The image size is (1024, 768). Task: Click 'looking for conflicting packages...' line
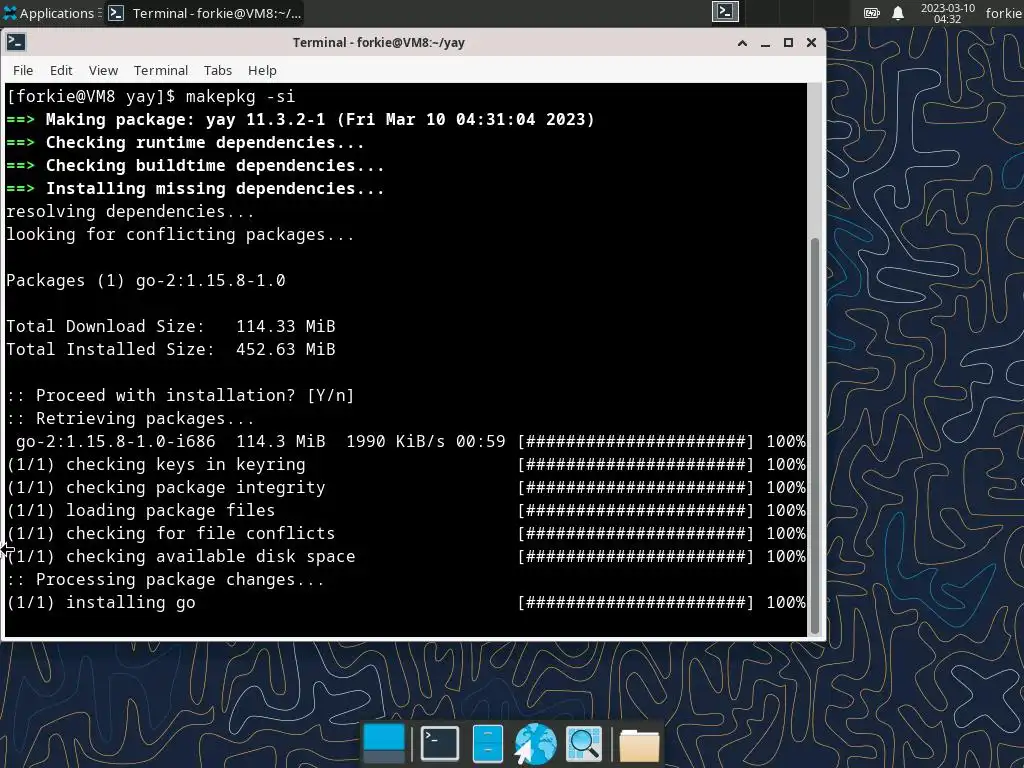(180, 234)
